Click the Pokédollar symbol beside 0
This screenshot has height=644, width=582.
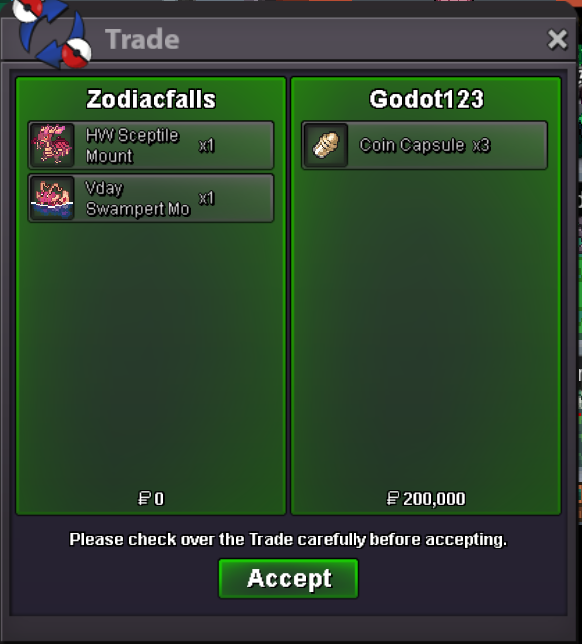(x=144, y=499)
